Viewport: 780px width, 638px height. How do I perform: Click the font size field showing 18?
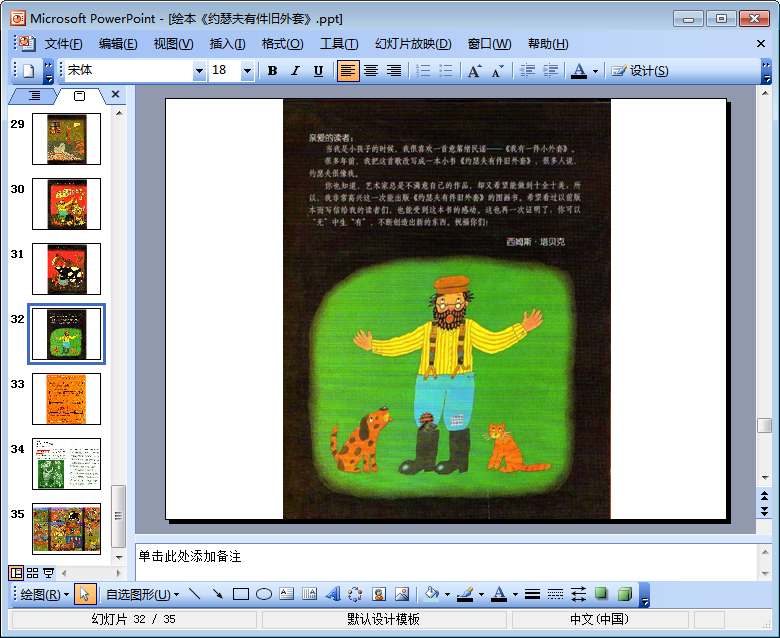coord(225,71)
